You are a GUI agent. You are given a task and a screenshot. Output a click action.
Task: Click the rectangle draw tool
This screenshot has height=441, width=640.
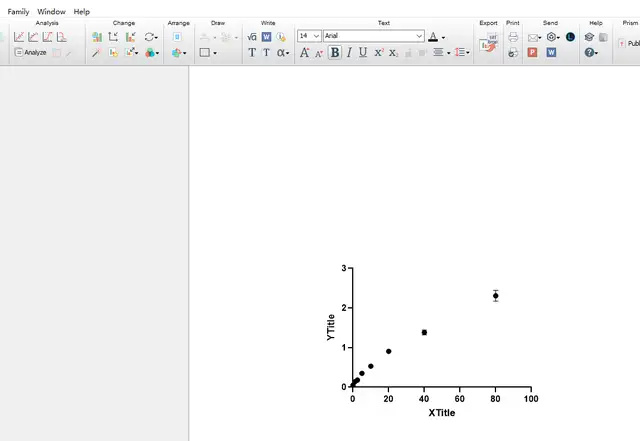click(x=204, y=53)
